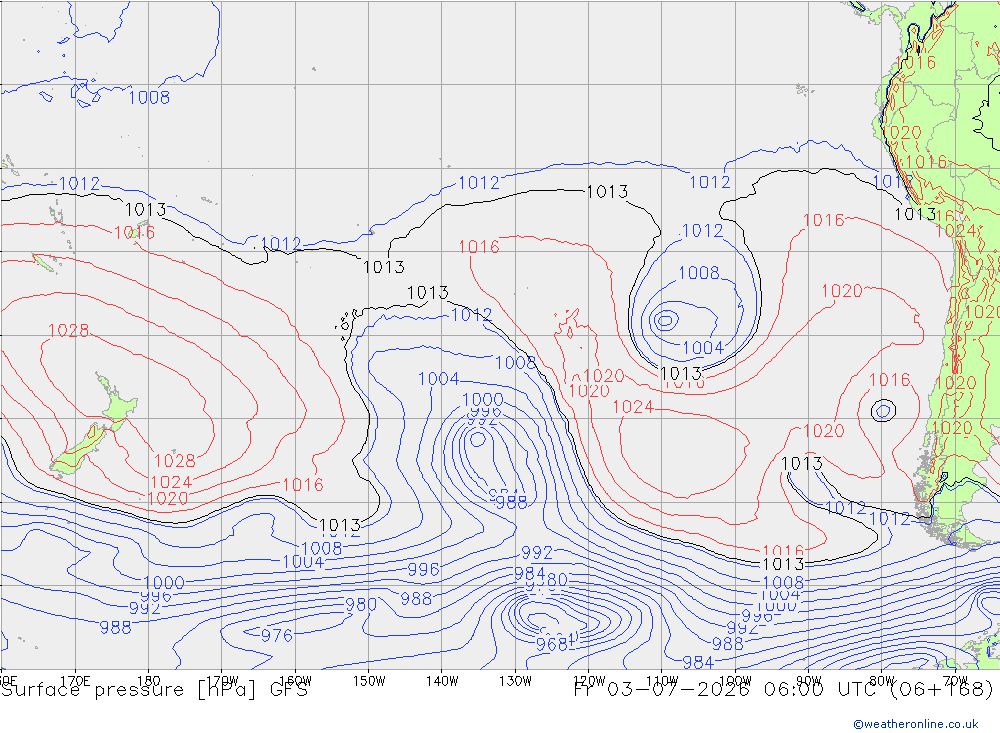The image size is (1000, 733).
Task: Click the 1028 label northwest of New Zealand
Action: click(68, 330)
